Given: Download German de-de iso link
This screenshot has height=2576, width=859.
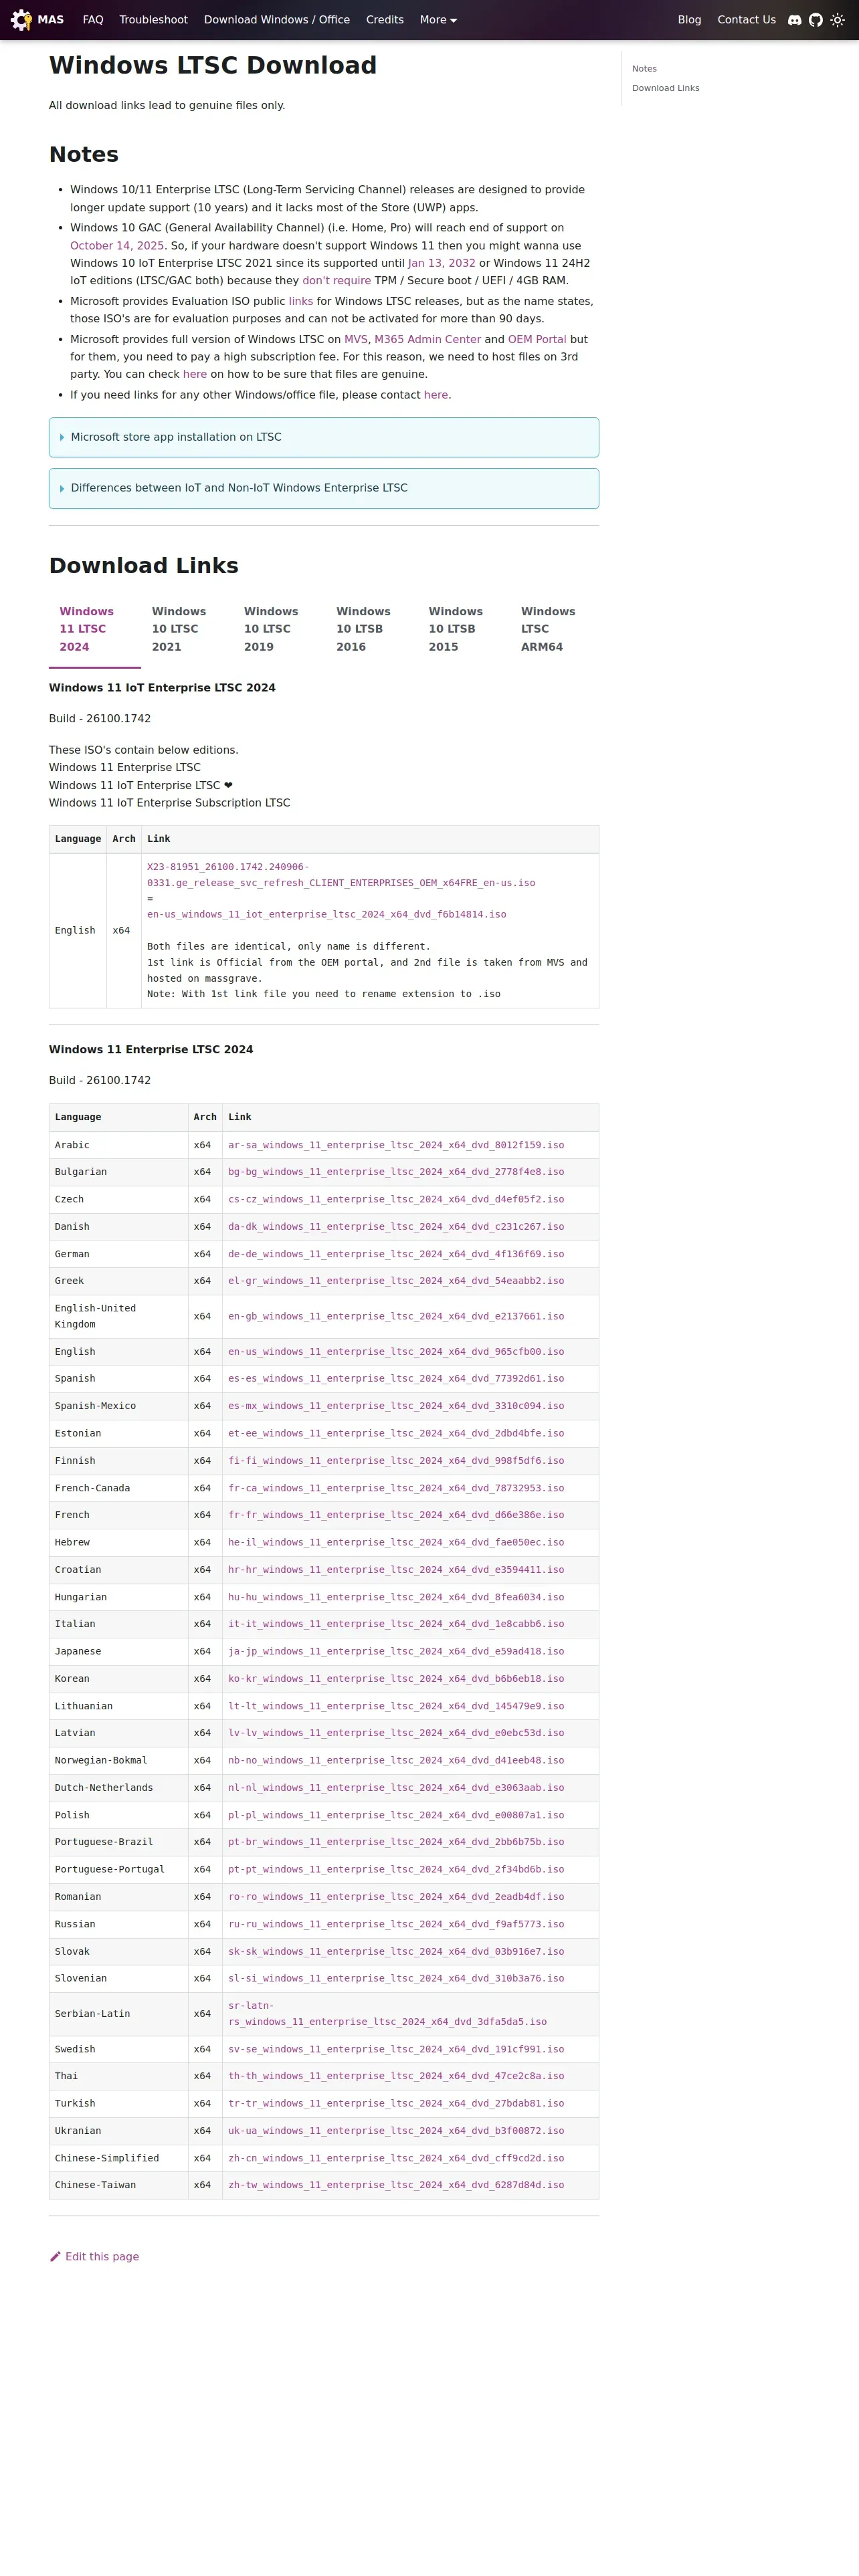Looking at the screenshot, I should 396,1254.
